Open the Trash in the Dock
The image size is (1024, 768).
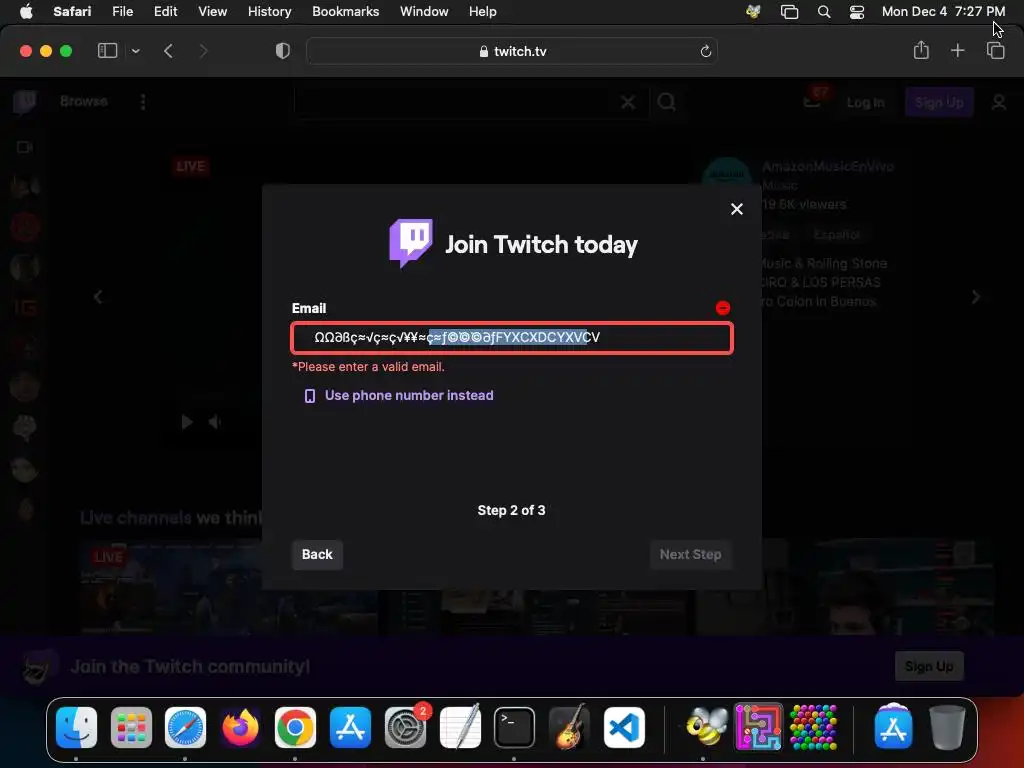point(948,727)
